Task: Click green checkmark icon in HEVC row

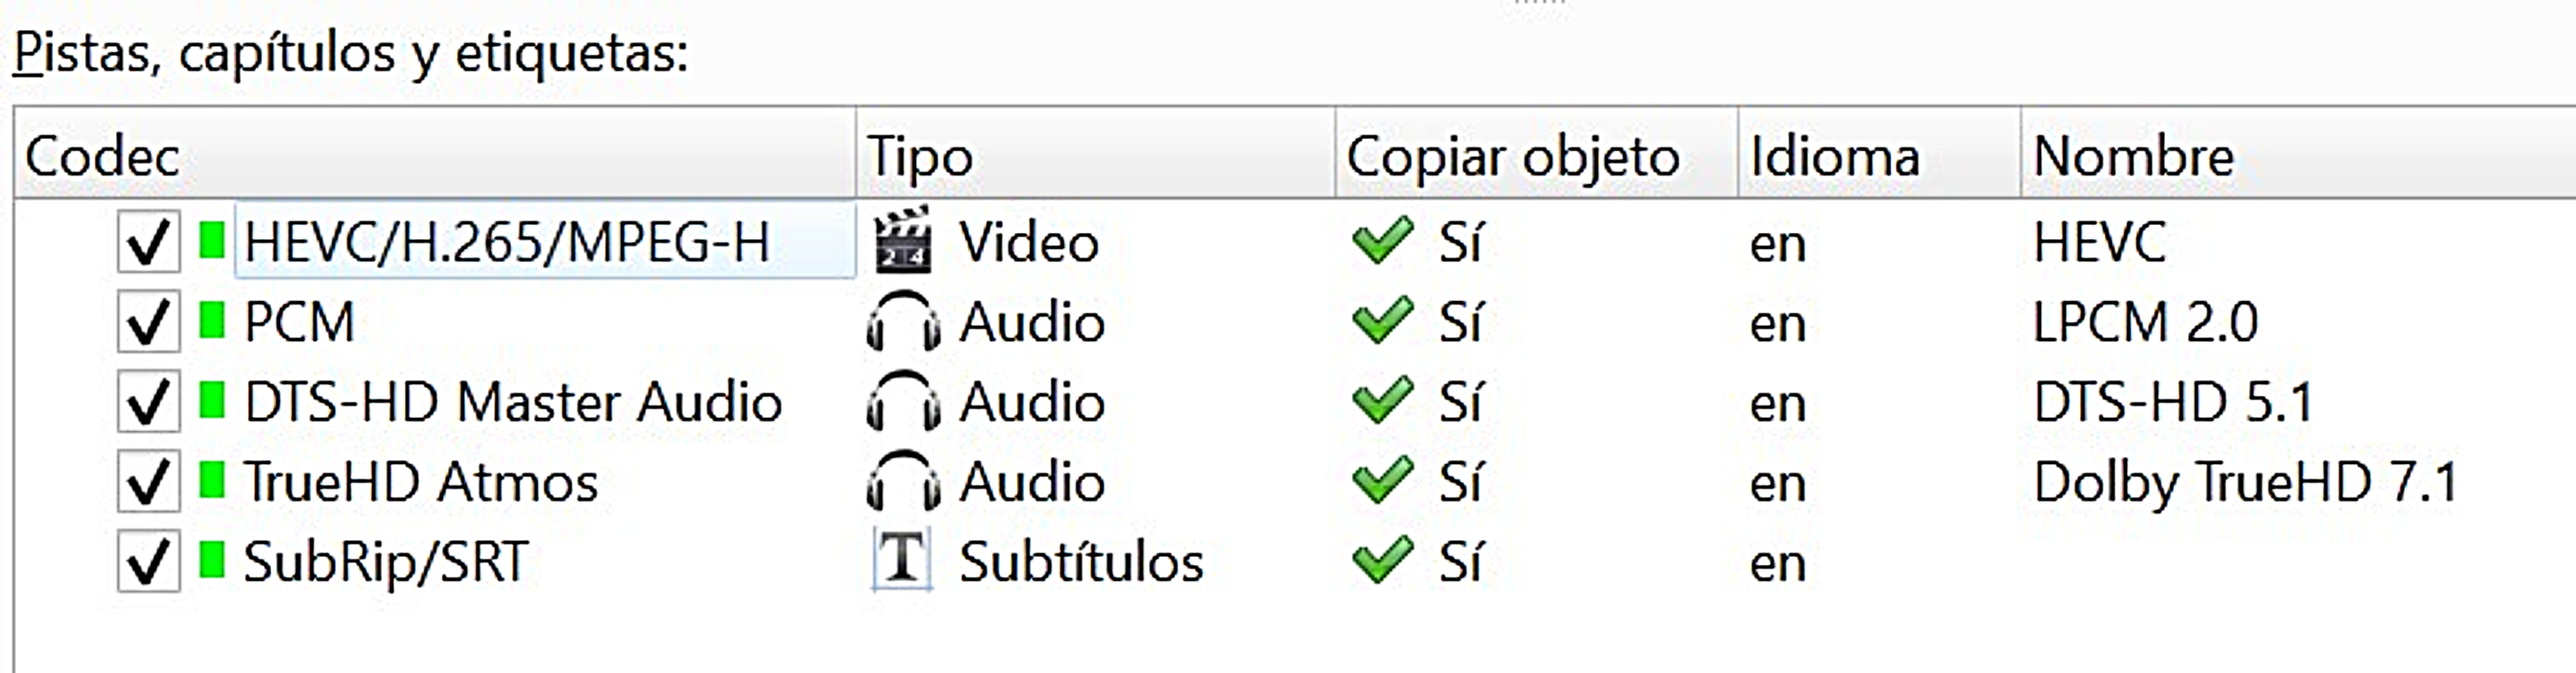Action: (1382, 240)
